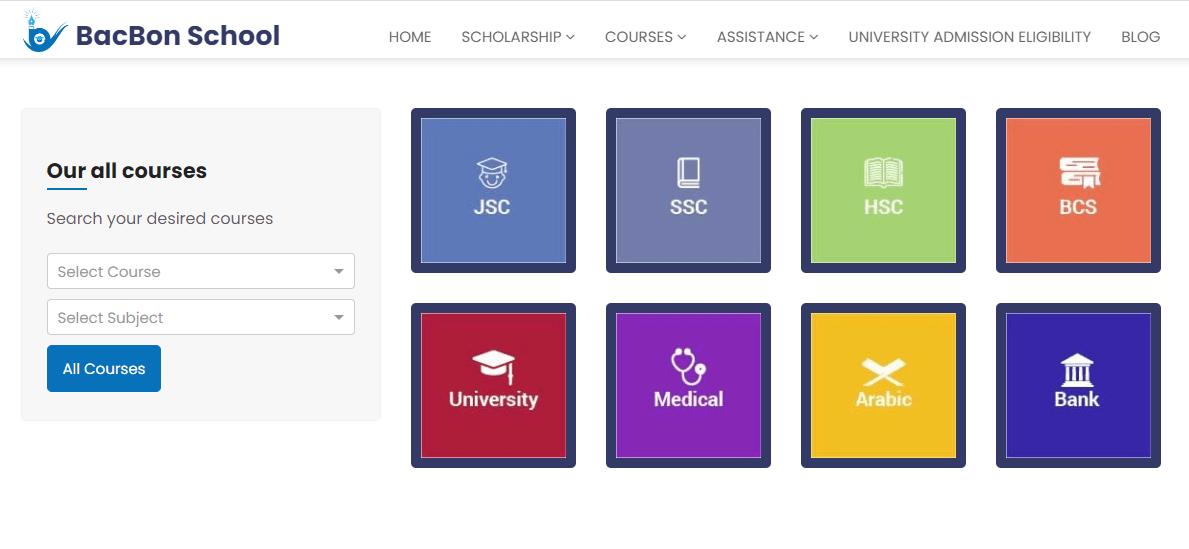This screenshot has width=1189, height=549.
Task: Expand the Select Subject dropdown
Action: (201, 318)
